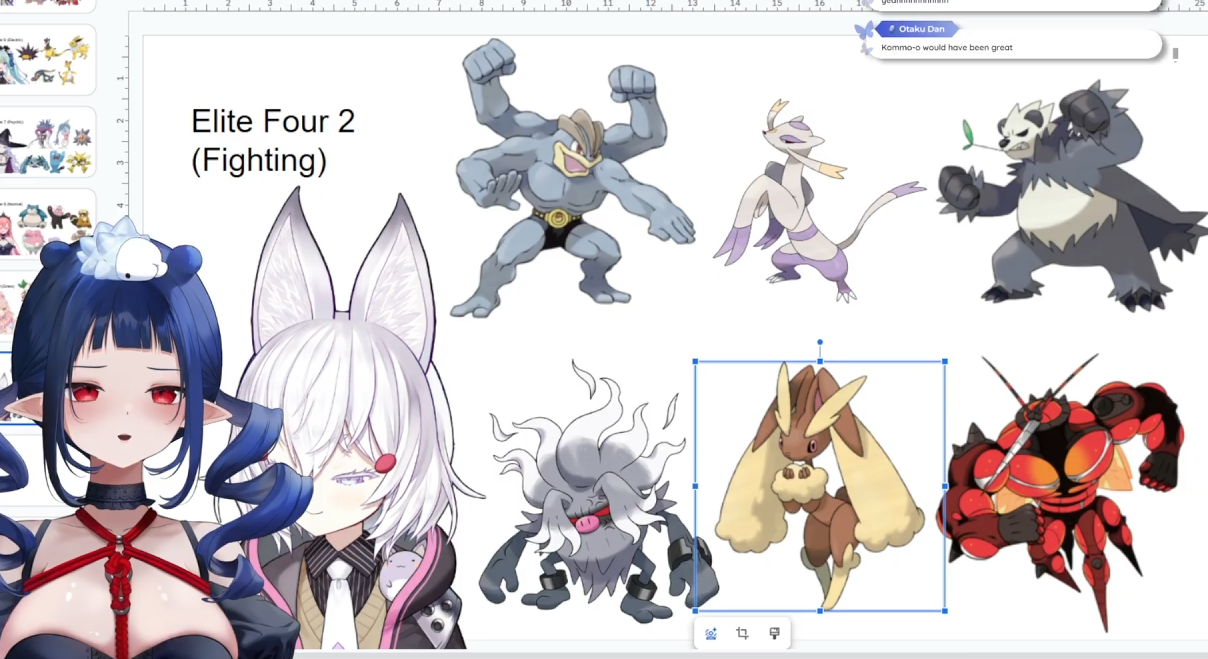The width and height of the screenshot is (1208, 659).
Task: Click the rotation handle above Lopunny image
Action: 820,342
